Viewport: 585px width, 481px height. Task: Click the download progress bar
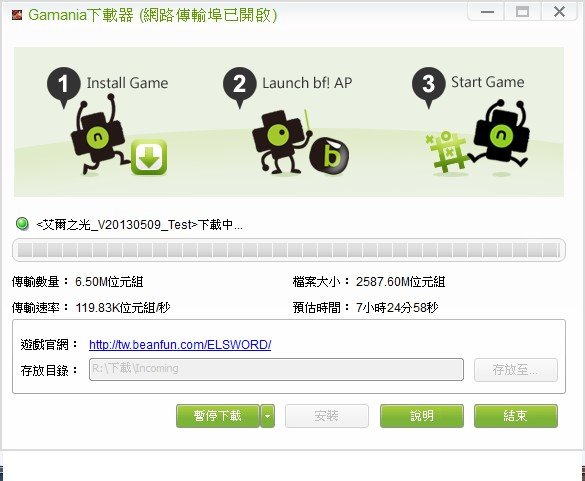(x=289, y=250)
